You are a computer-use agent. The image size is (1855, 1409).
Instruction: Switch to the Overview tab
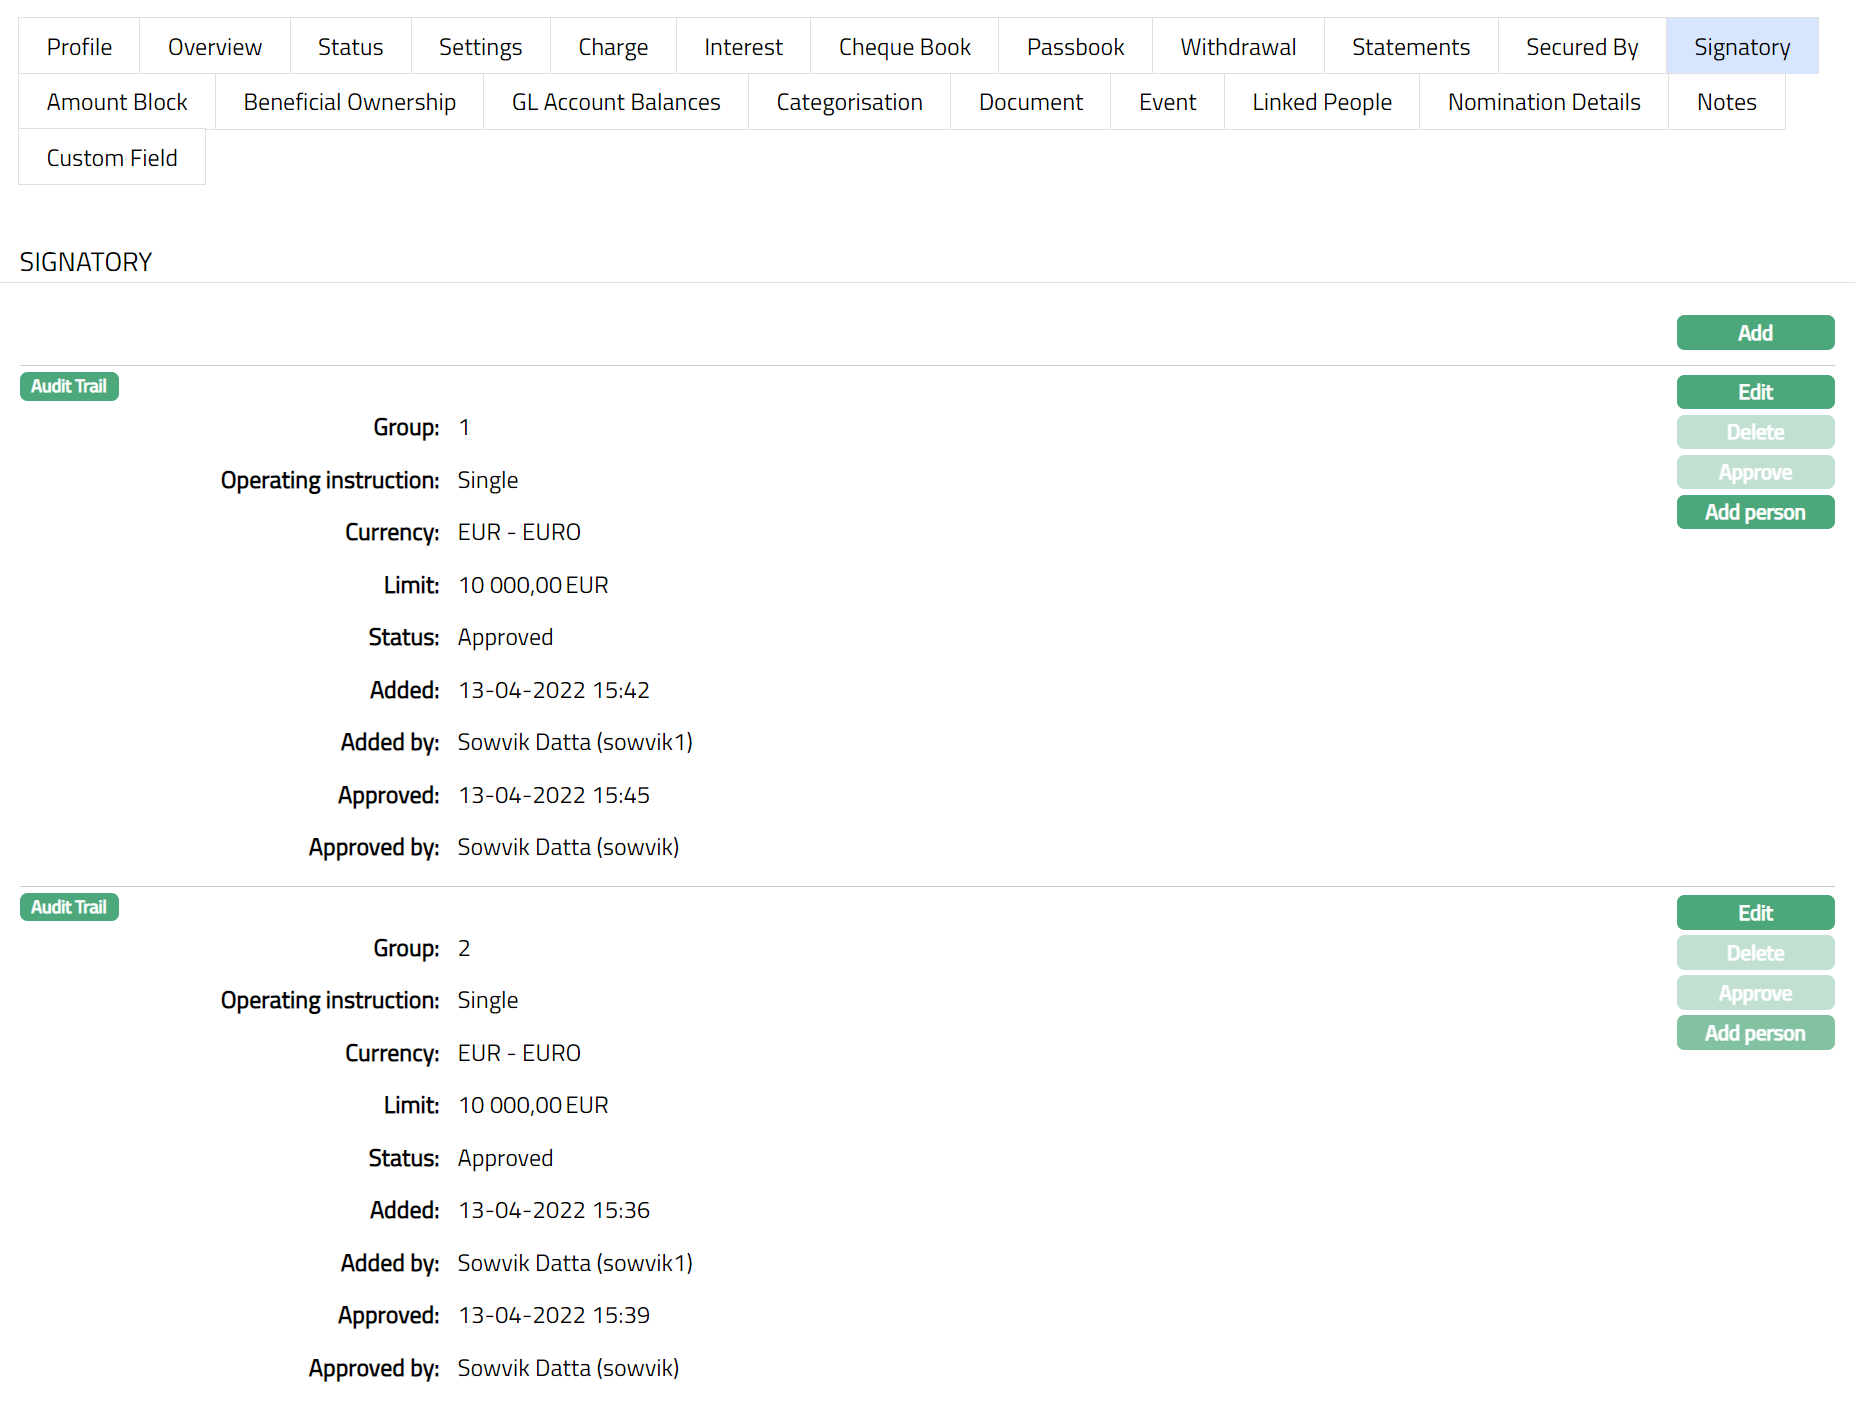coord(214,47)
